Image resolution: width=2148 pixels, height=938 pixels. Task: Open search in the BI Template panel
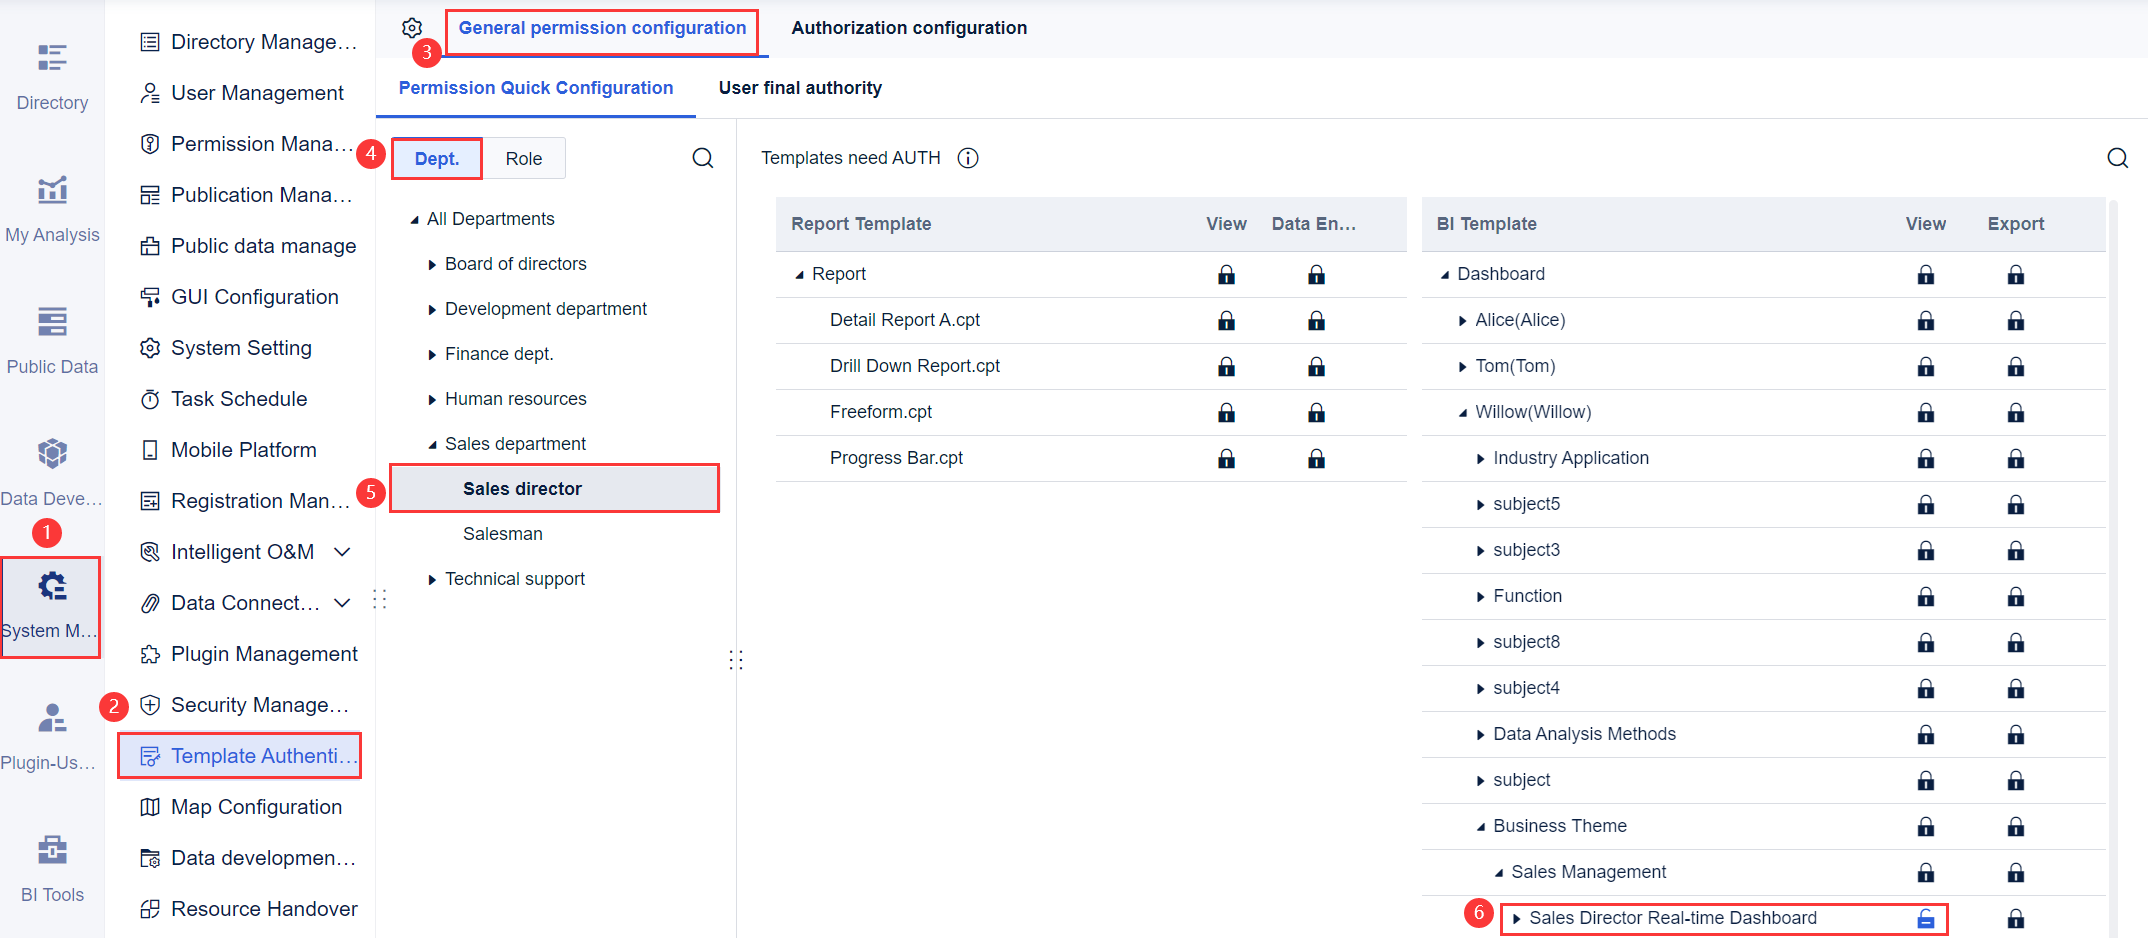(x=2117, y=158)
